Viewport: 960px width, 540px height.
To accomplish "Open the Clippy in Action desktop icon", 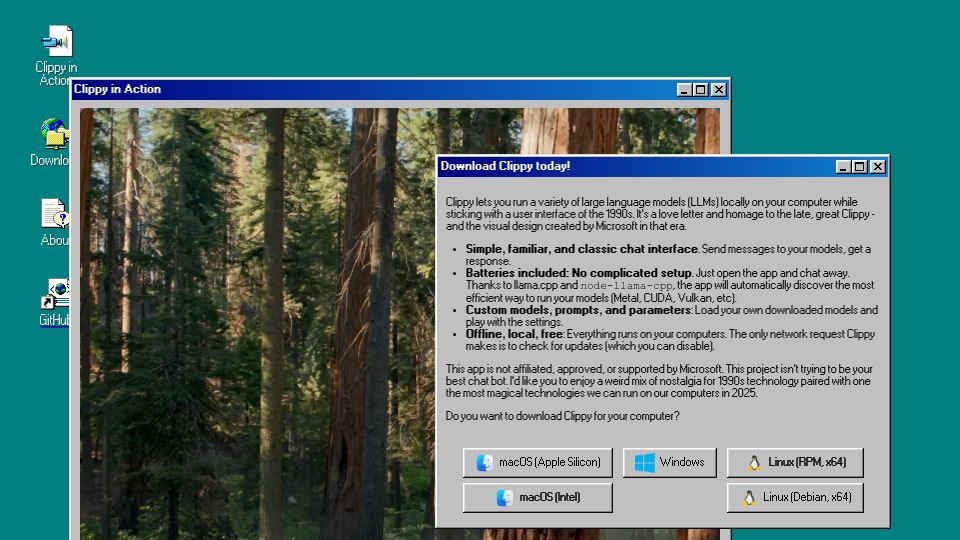I will pyautogui.click(x=56, y=54).
